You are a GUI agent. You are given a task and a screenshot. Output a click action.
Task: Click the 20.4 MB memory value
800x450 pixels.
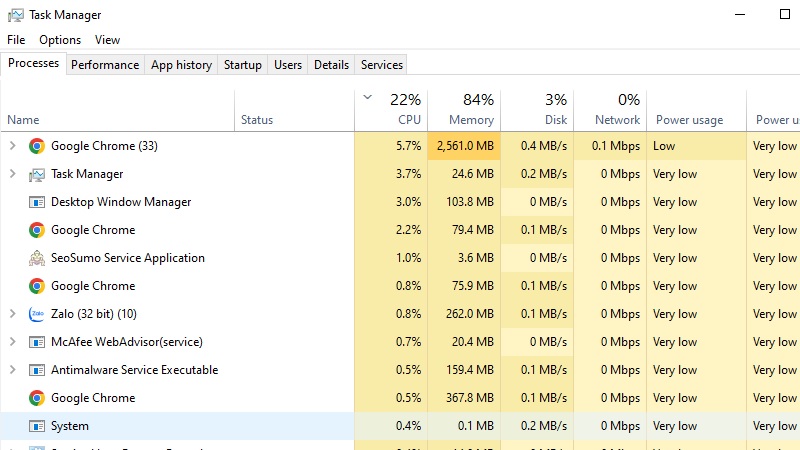tap(472, 342)
